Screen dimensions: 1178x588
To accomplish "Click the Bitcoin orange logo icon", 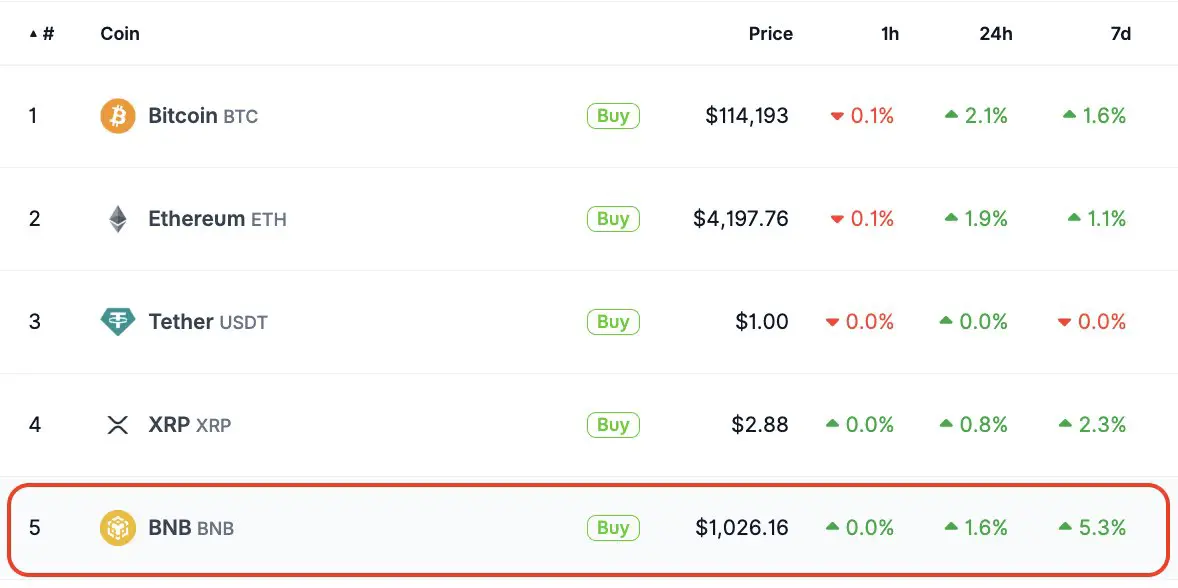I will tap(118, 116).
